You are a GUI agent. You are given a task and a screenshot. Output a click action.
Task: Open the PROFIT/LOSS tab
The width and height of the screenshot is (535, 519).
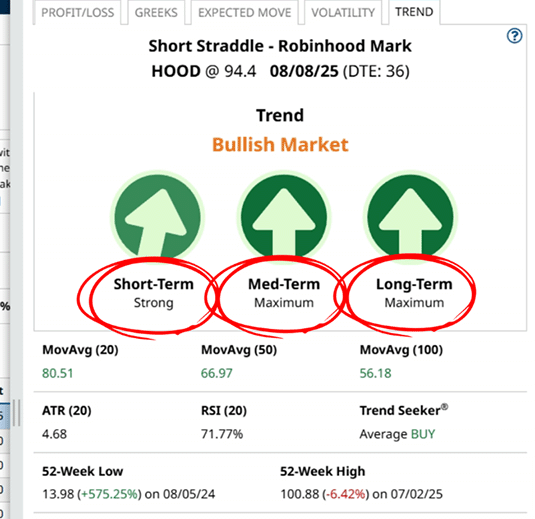pyautogui.click(x=77, y=13)
